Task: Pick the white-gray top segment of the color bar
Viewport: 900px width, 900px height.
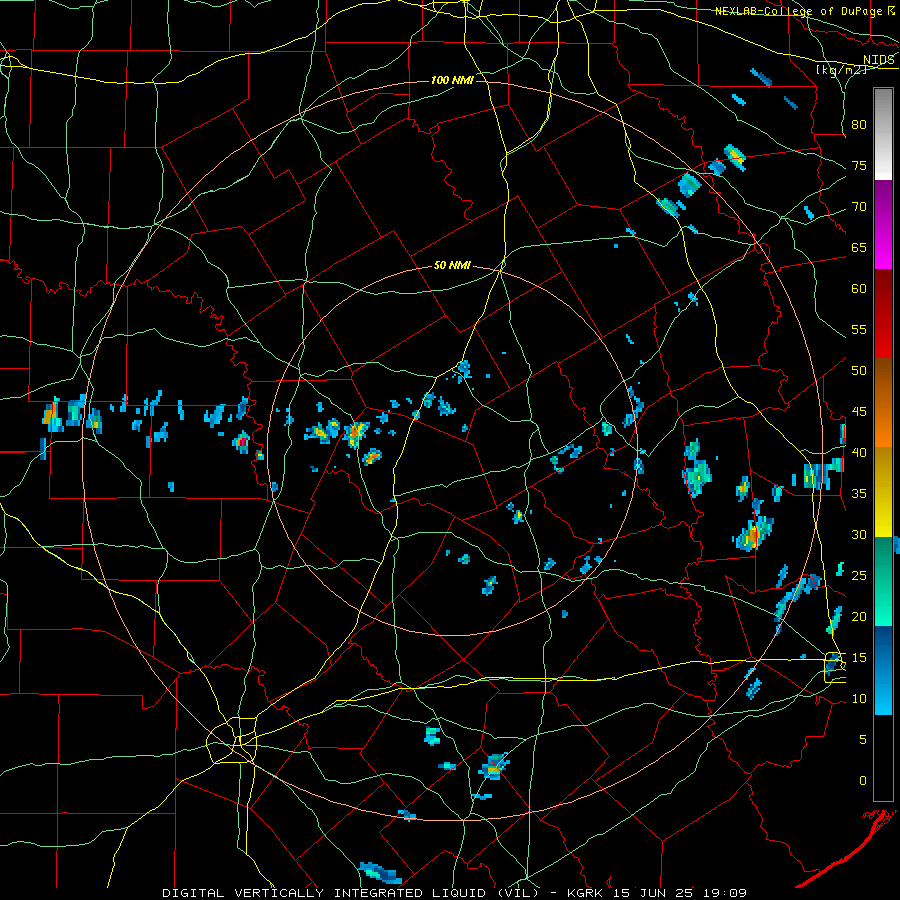Action: coord(883,134)
